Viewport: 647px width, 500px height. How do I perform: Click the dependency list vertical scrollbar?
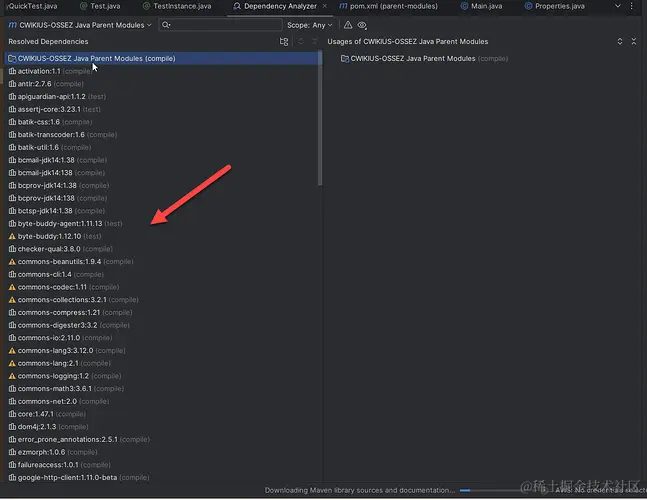(320, 120)
